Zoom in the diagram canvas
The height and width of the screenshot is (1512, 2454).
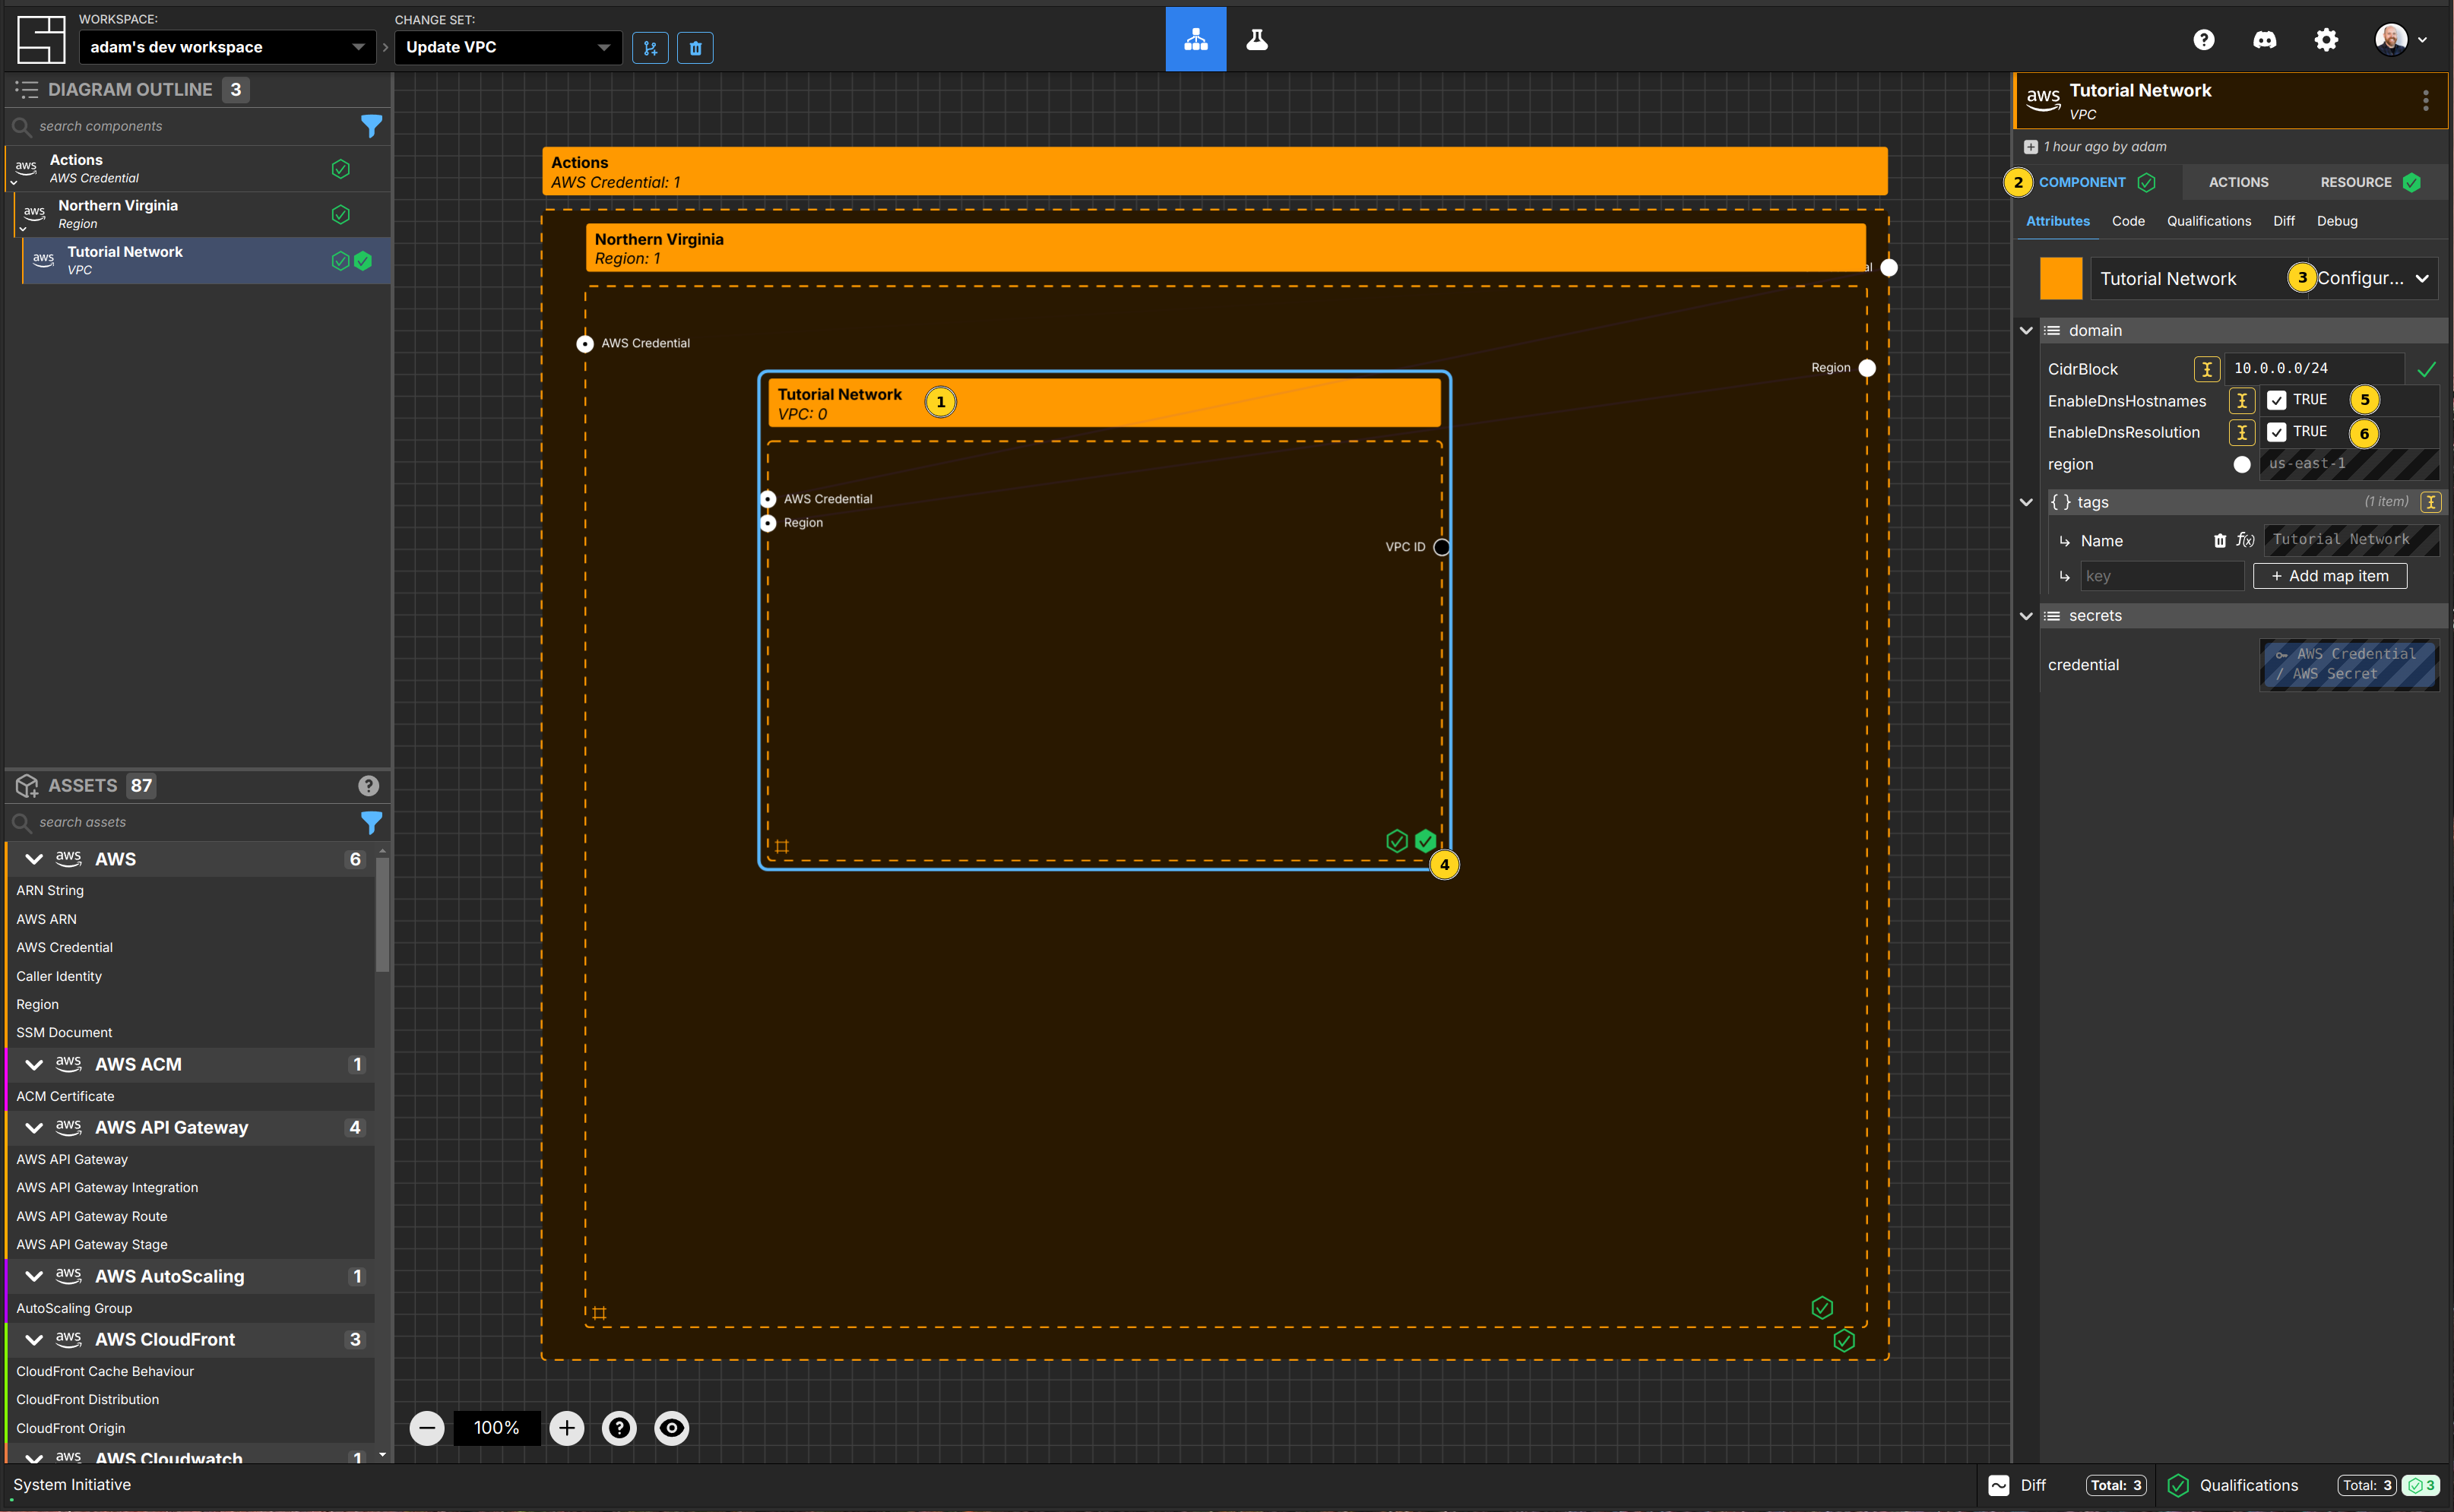567,1428
